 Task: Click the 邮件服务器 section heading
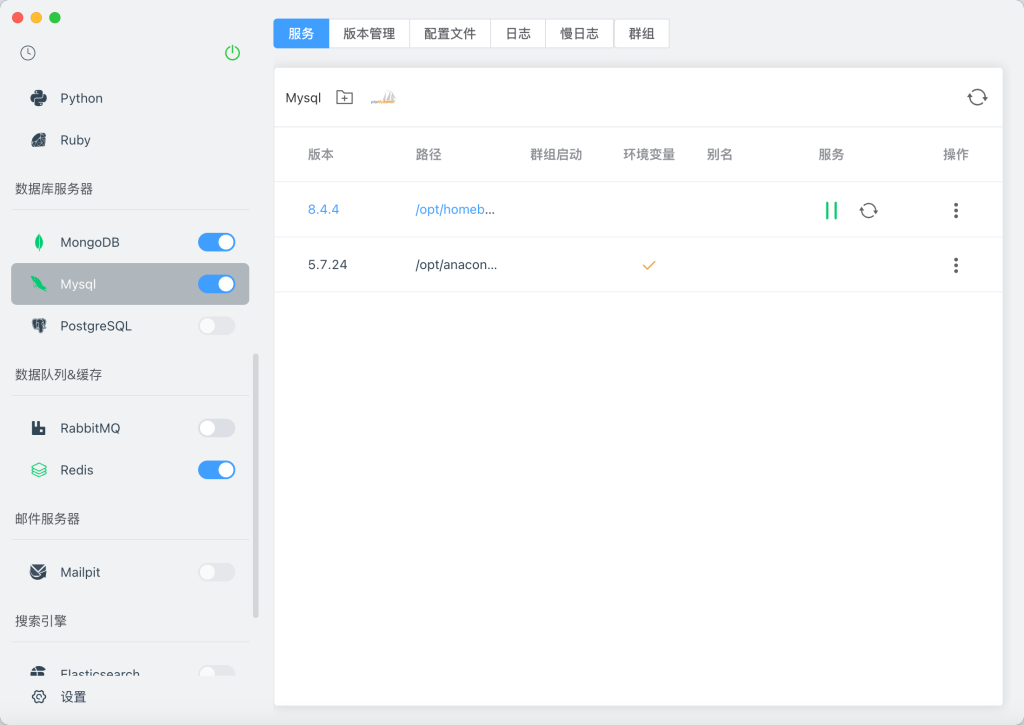(x=47, y=519)
